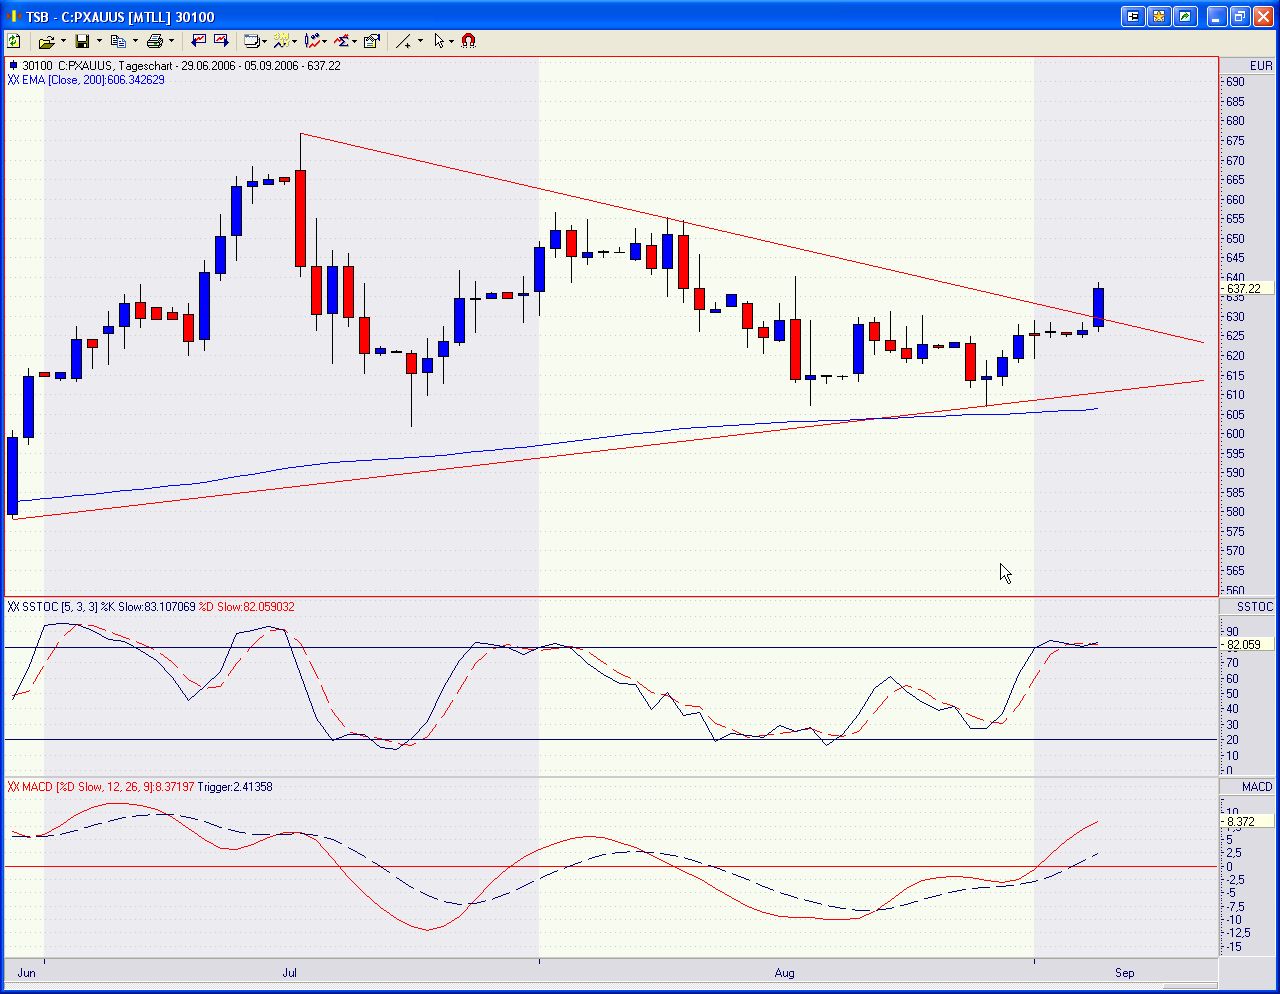The width and height of the screenshot is (1280, 994).
Task: Click the green arrow title bar button
Action: pyautogui.click(x=1185, y=16)
